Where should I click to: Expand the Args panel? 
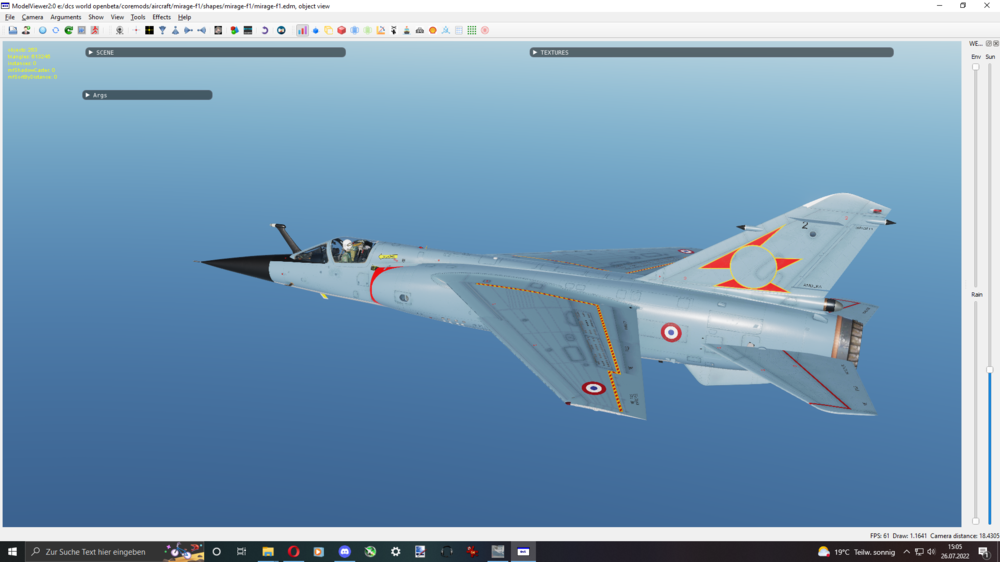[x=147, y=95]
